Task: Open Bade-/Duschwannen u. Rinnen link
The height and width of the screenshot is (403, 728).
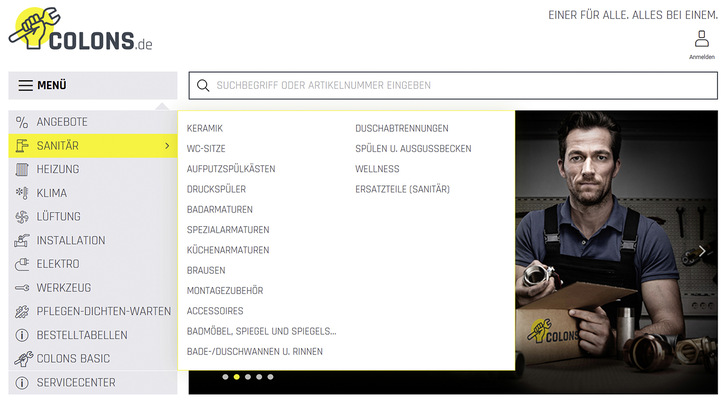Action: coord(255,352)
